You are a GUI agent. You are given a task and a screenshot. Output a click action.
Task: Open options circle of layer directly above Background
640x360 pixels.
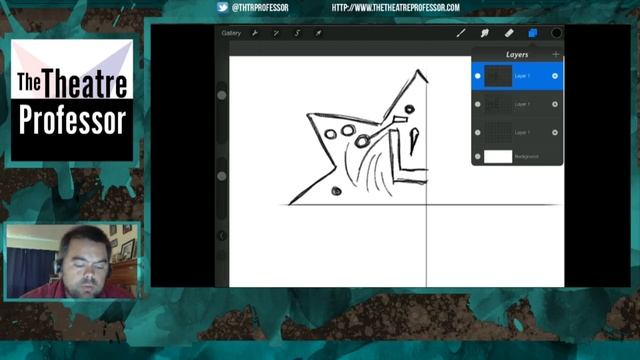[555, 132]
